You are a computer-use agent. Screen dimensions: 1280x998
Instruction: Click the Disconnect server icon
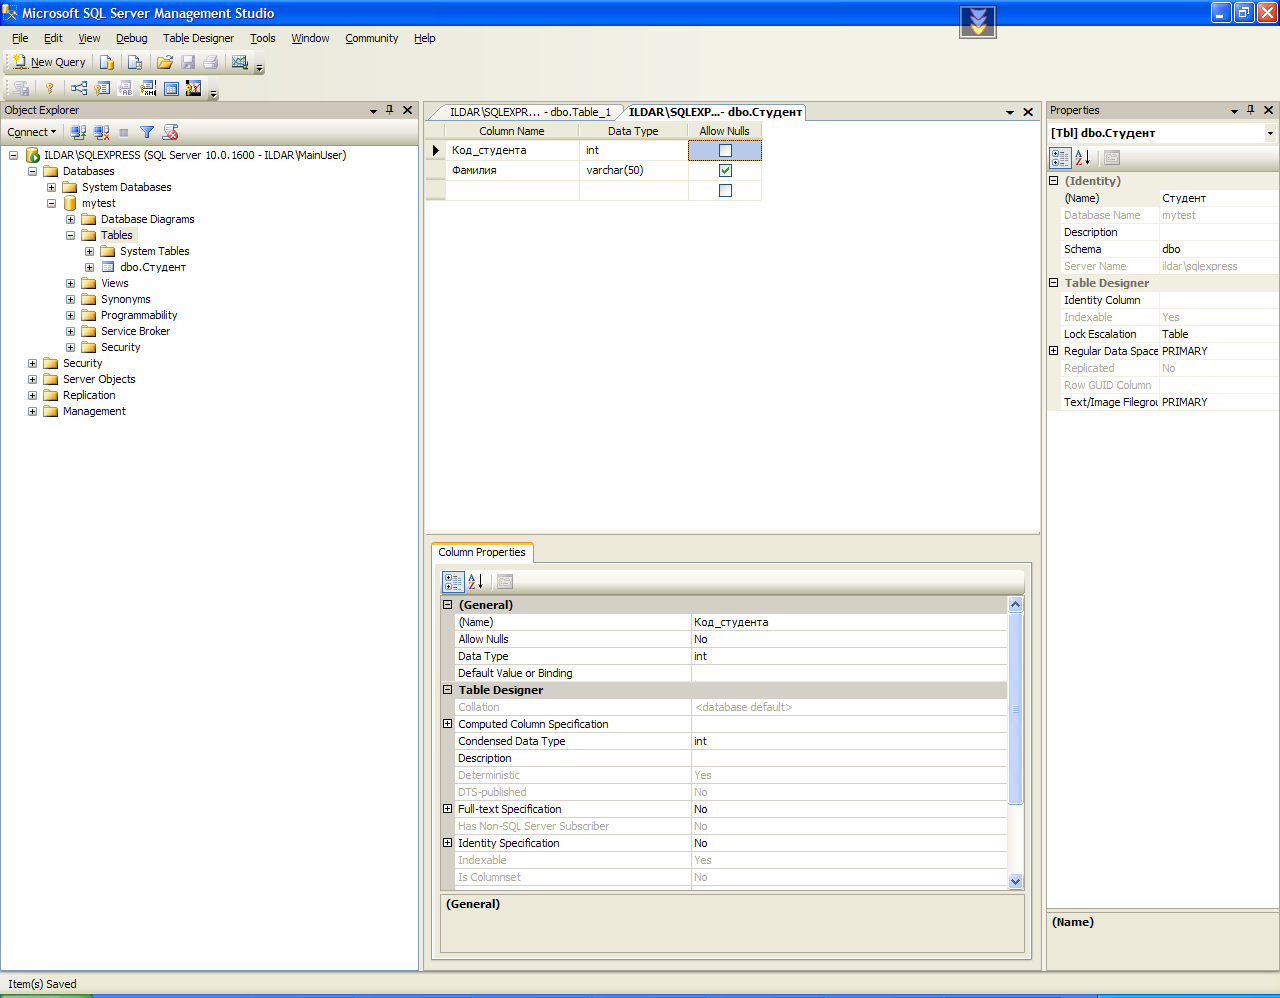(x=101, y=132)
